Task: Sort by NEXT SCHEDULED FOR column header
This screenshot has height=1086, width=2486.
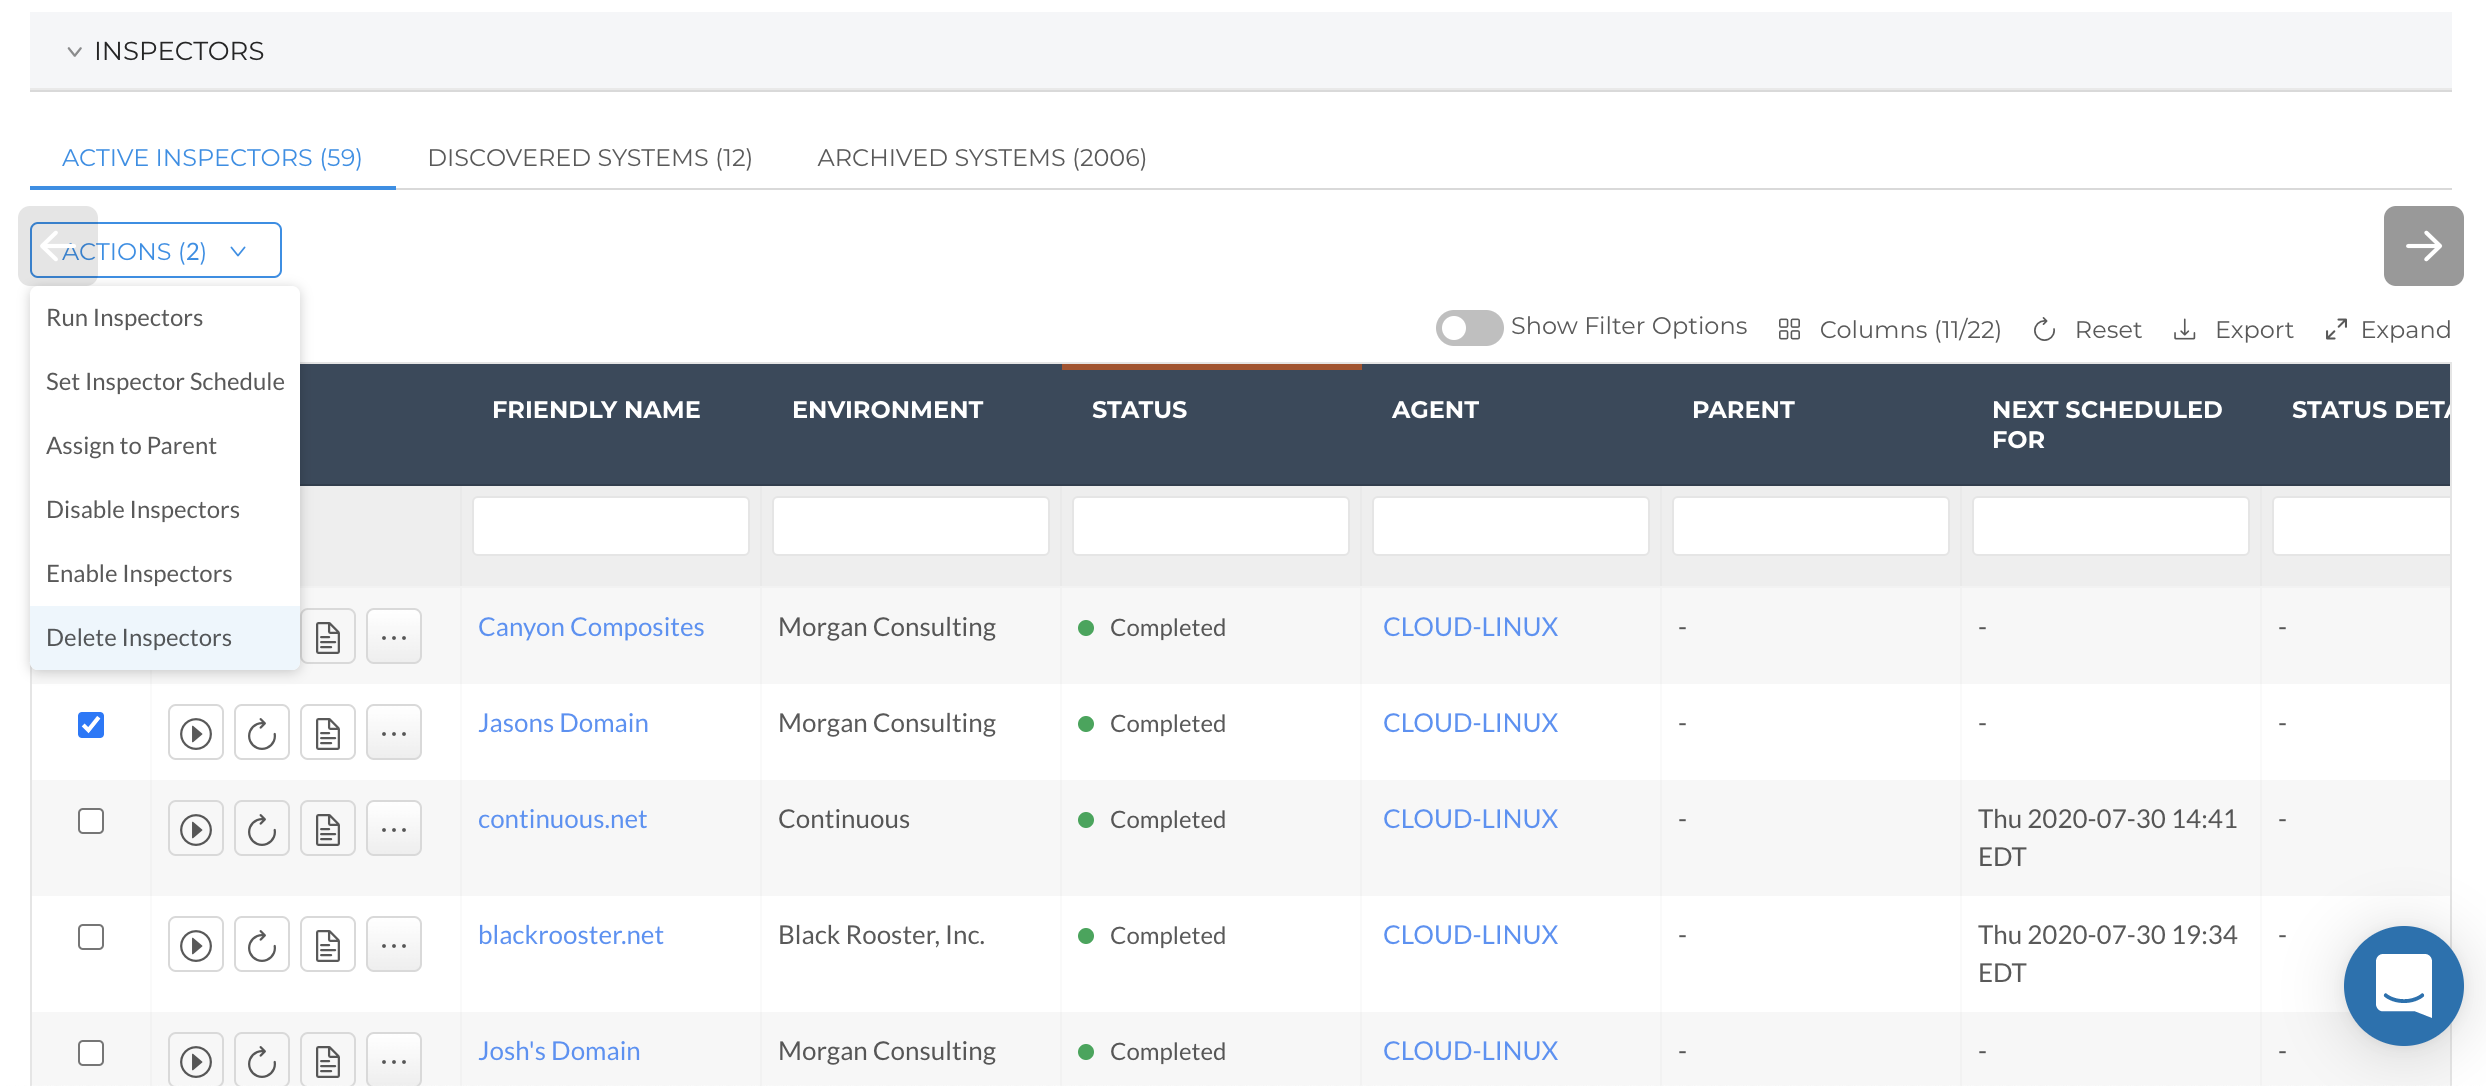Action: tap(2107, 425)
